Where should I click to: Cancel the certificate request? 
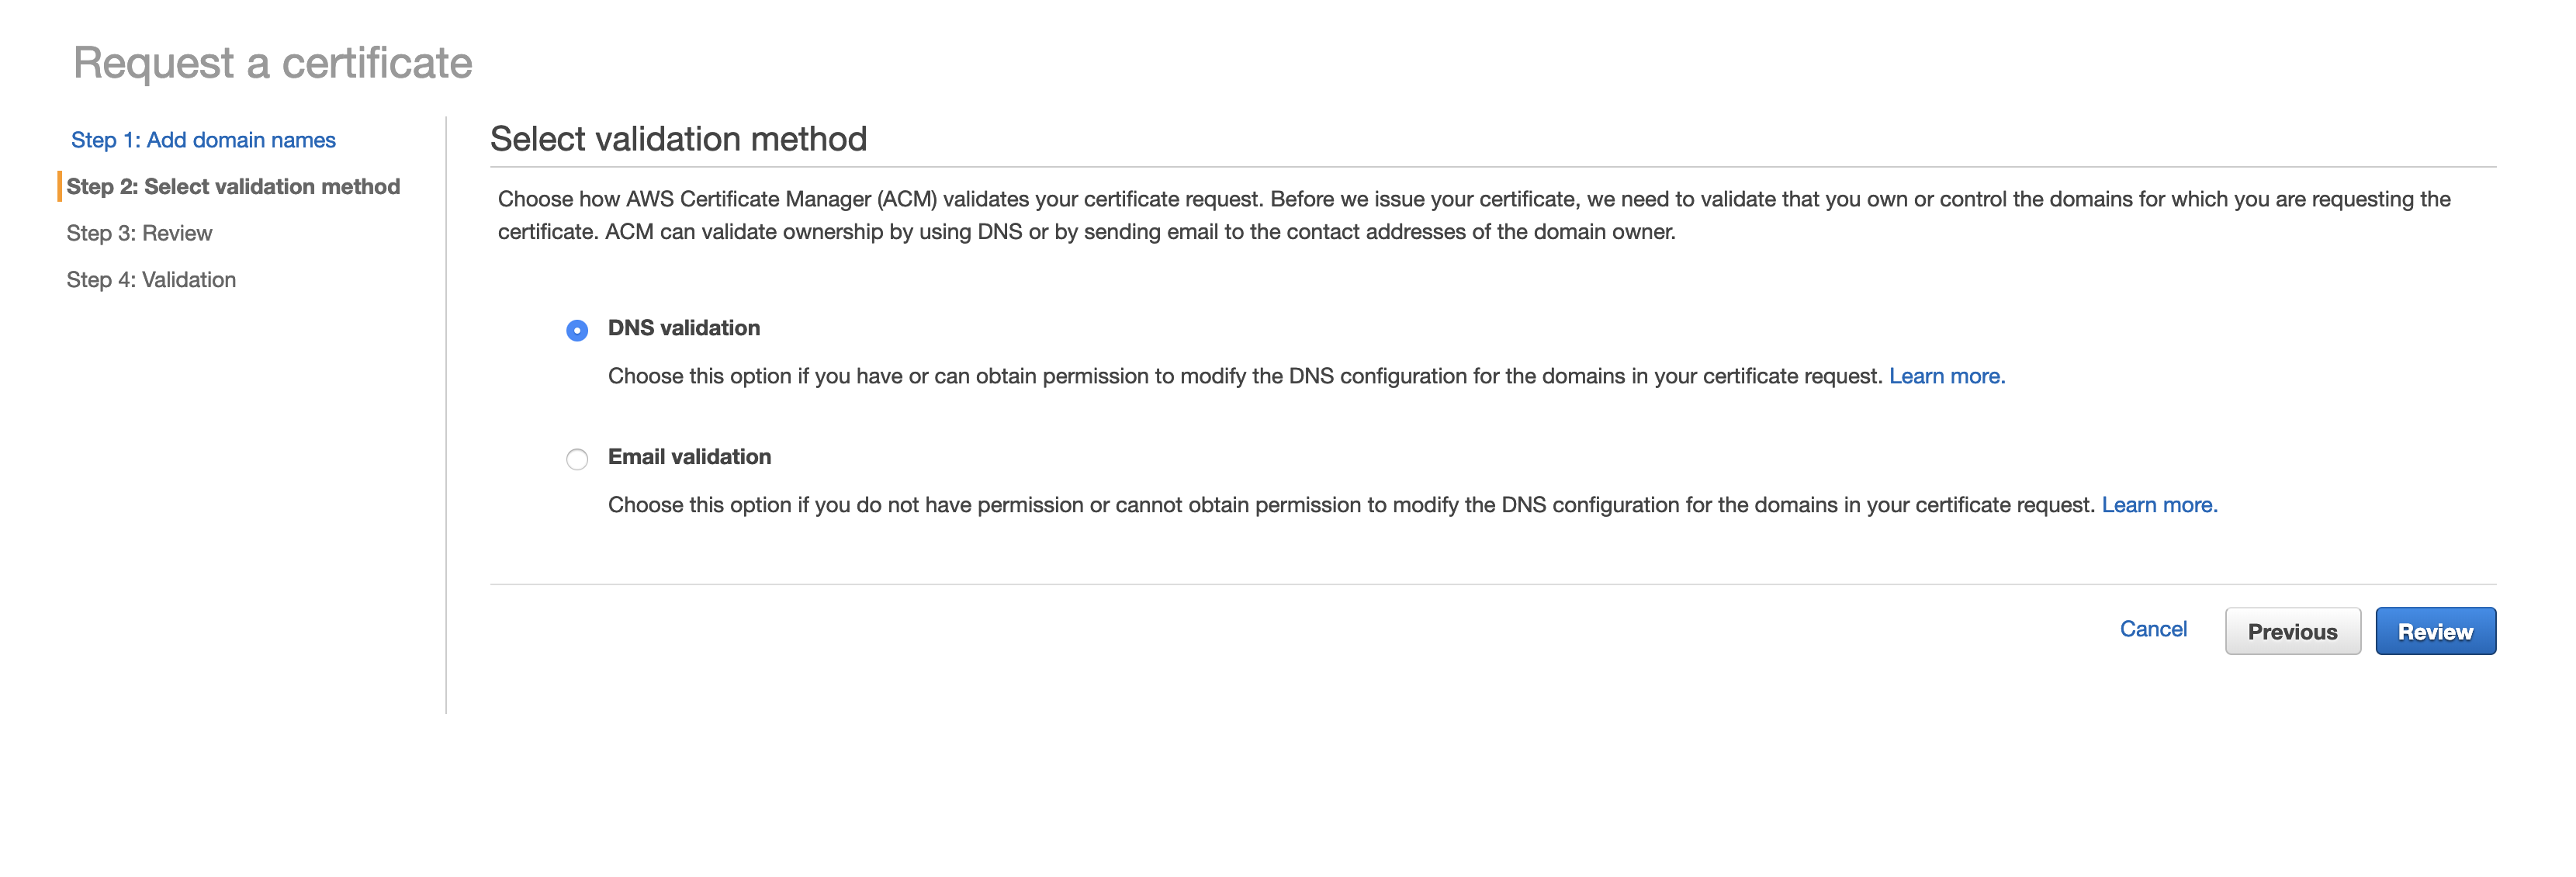pyautogui.click(x=2153, y=629)
